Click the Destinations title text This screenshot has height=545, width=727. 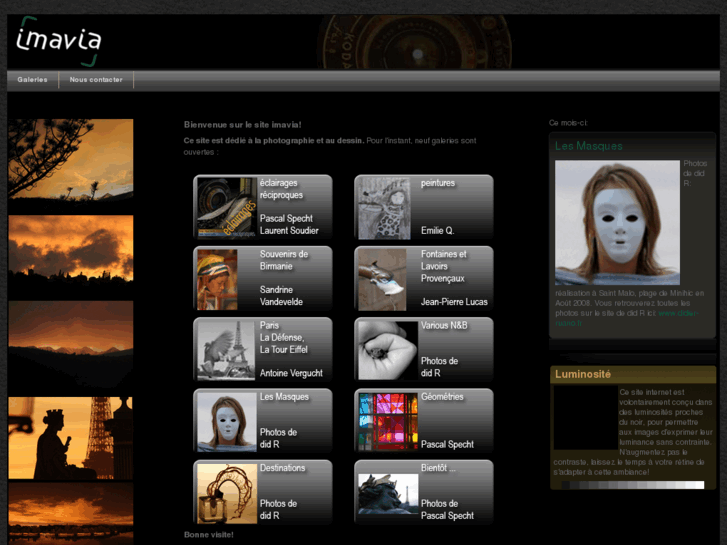(282, 468)
